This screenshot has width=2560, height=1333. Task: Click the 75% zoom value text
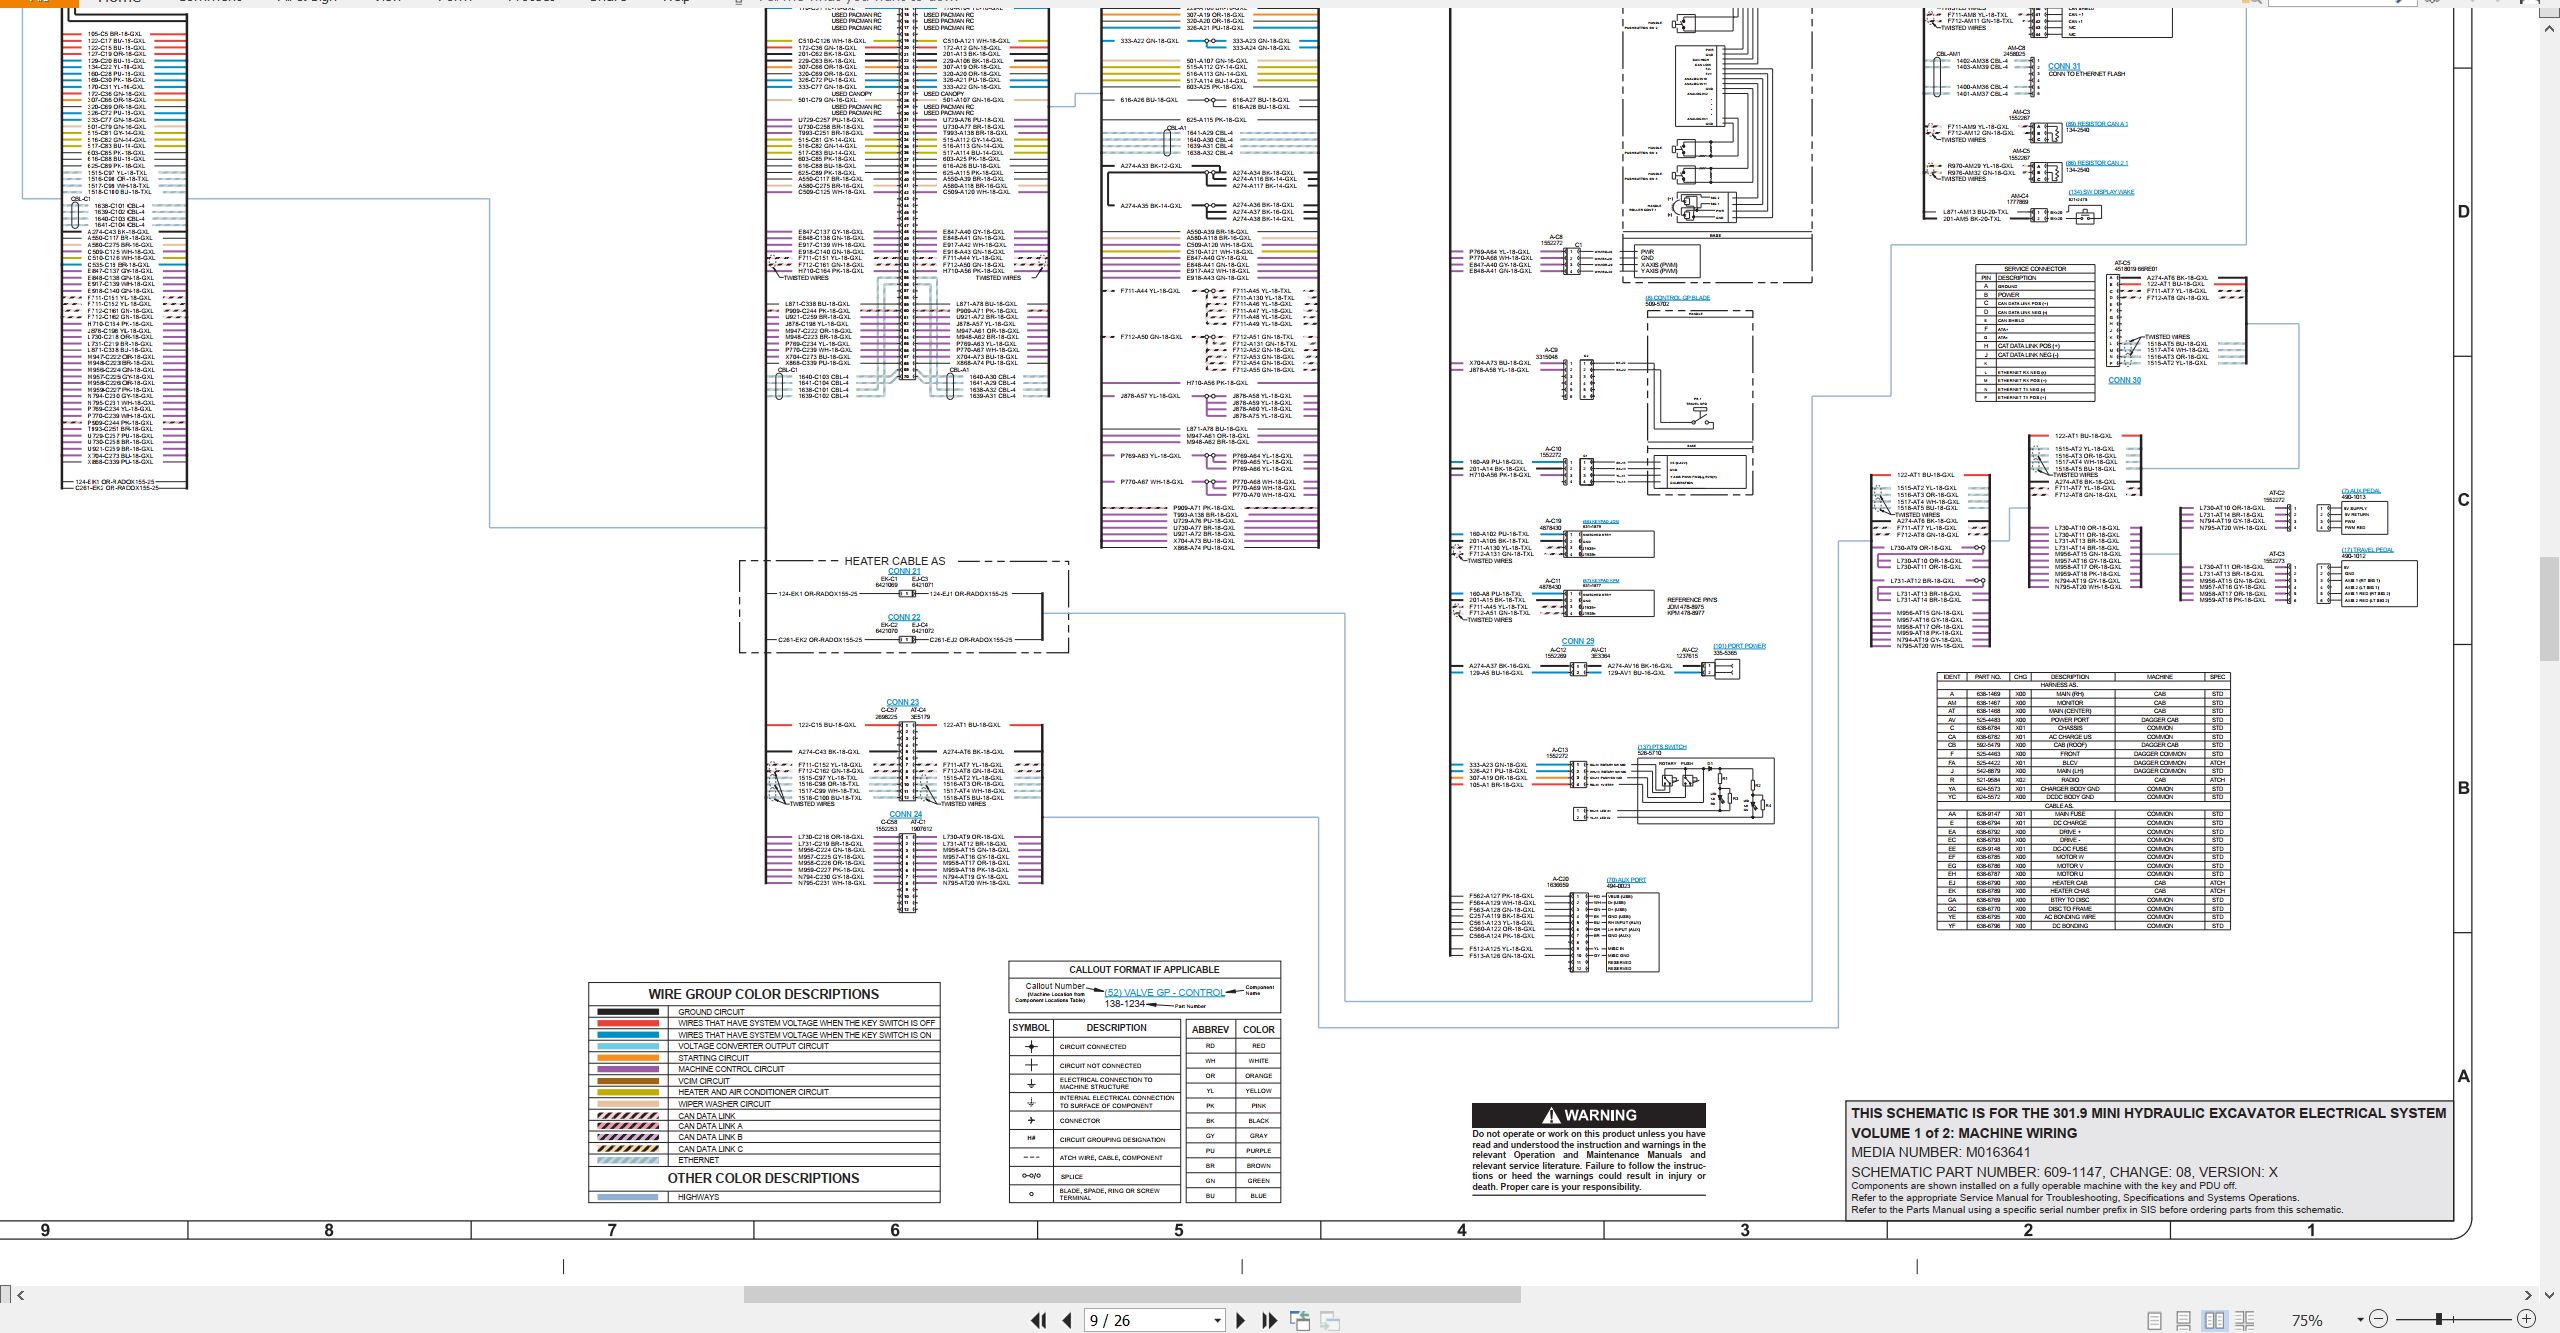pyautogui.click(x=2307, y=1320)
